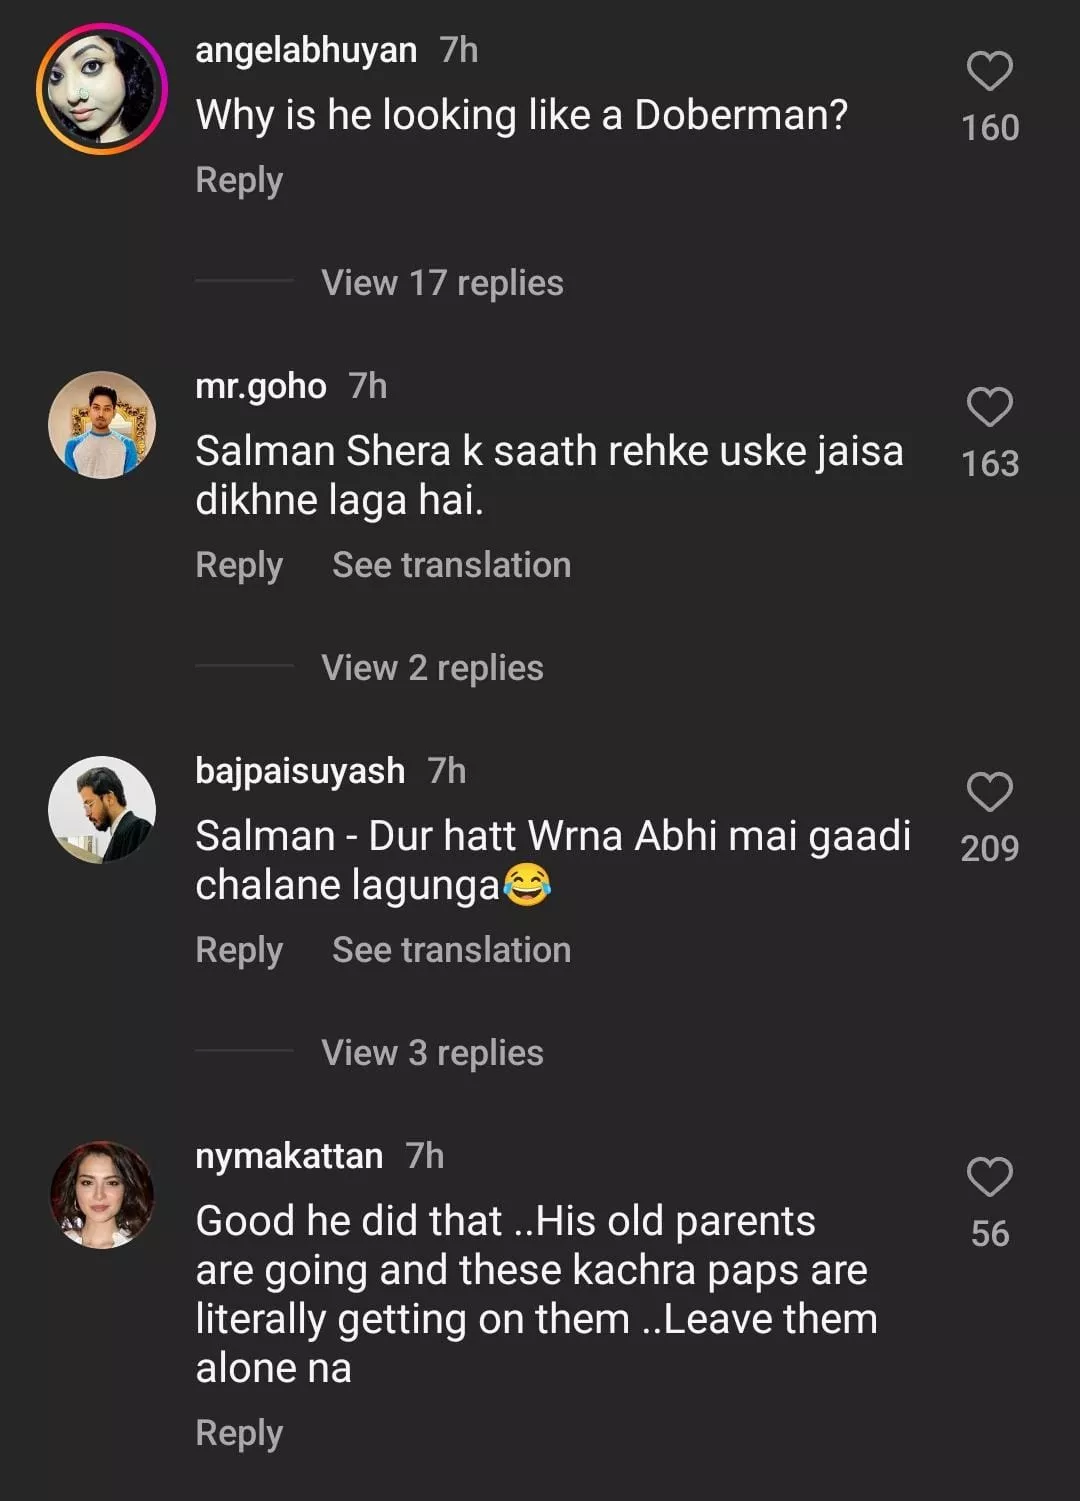Open angelabhuyan username link

[x=306, y=50]
